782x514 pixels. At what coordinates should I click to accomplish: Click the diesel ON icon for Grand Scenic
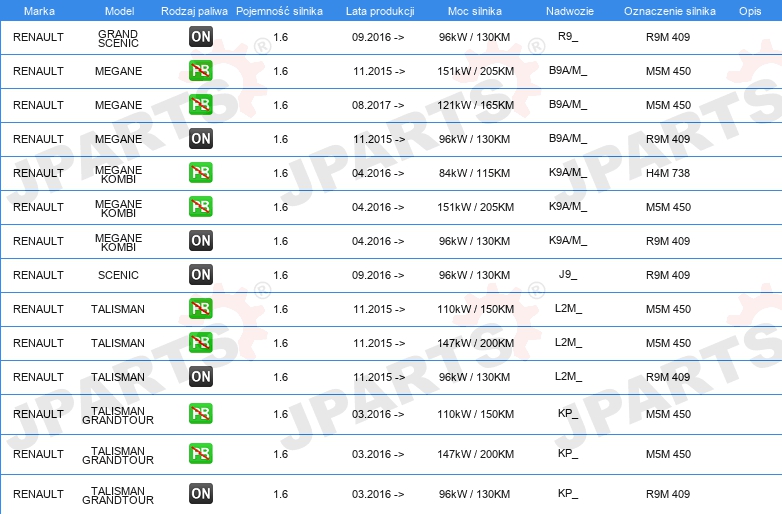pyautogui.click(x=200, y=36)
